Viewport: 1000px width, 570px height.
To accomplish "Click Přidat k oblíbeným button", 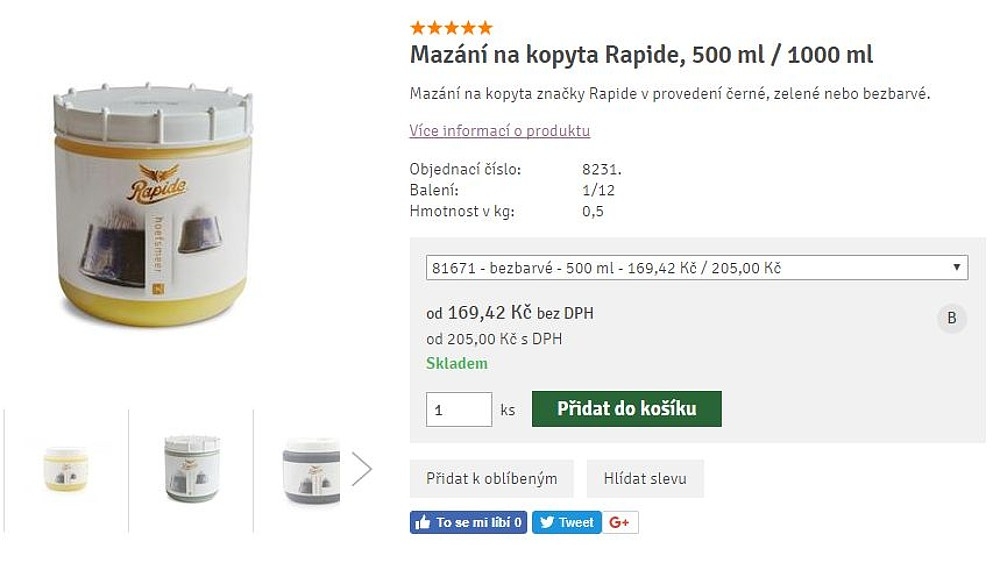I will pyautogui.click(x=491, y=479).
